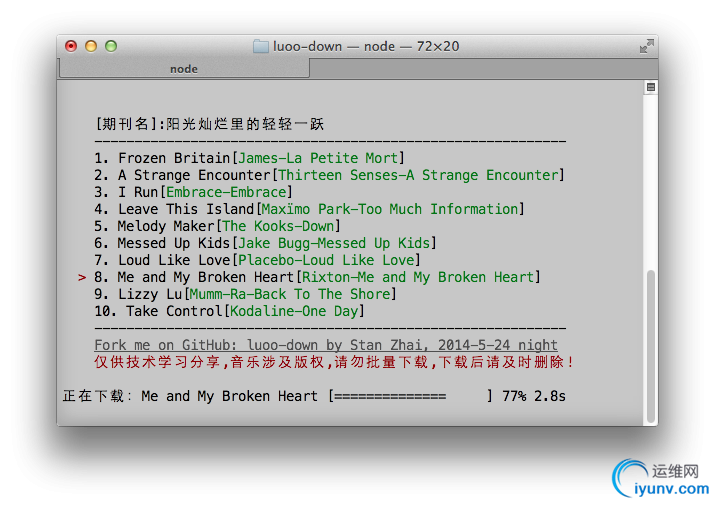Toggle fullscreen with the arrows icon

click(646, 46)
